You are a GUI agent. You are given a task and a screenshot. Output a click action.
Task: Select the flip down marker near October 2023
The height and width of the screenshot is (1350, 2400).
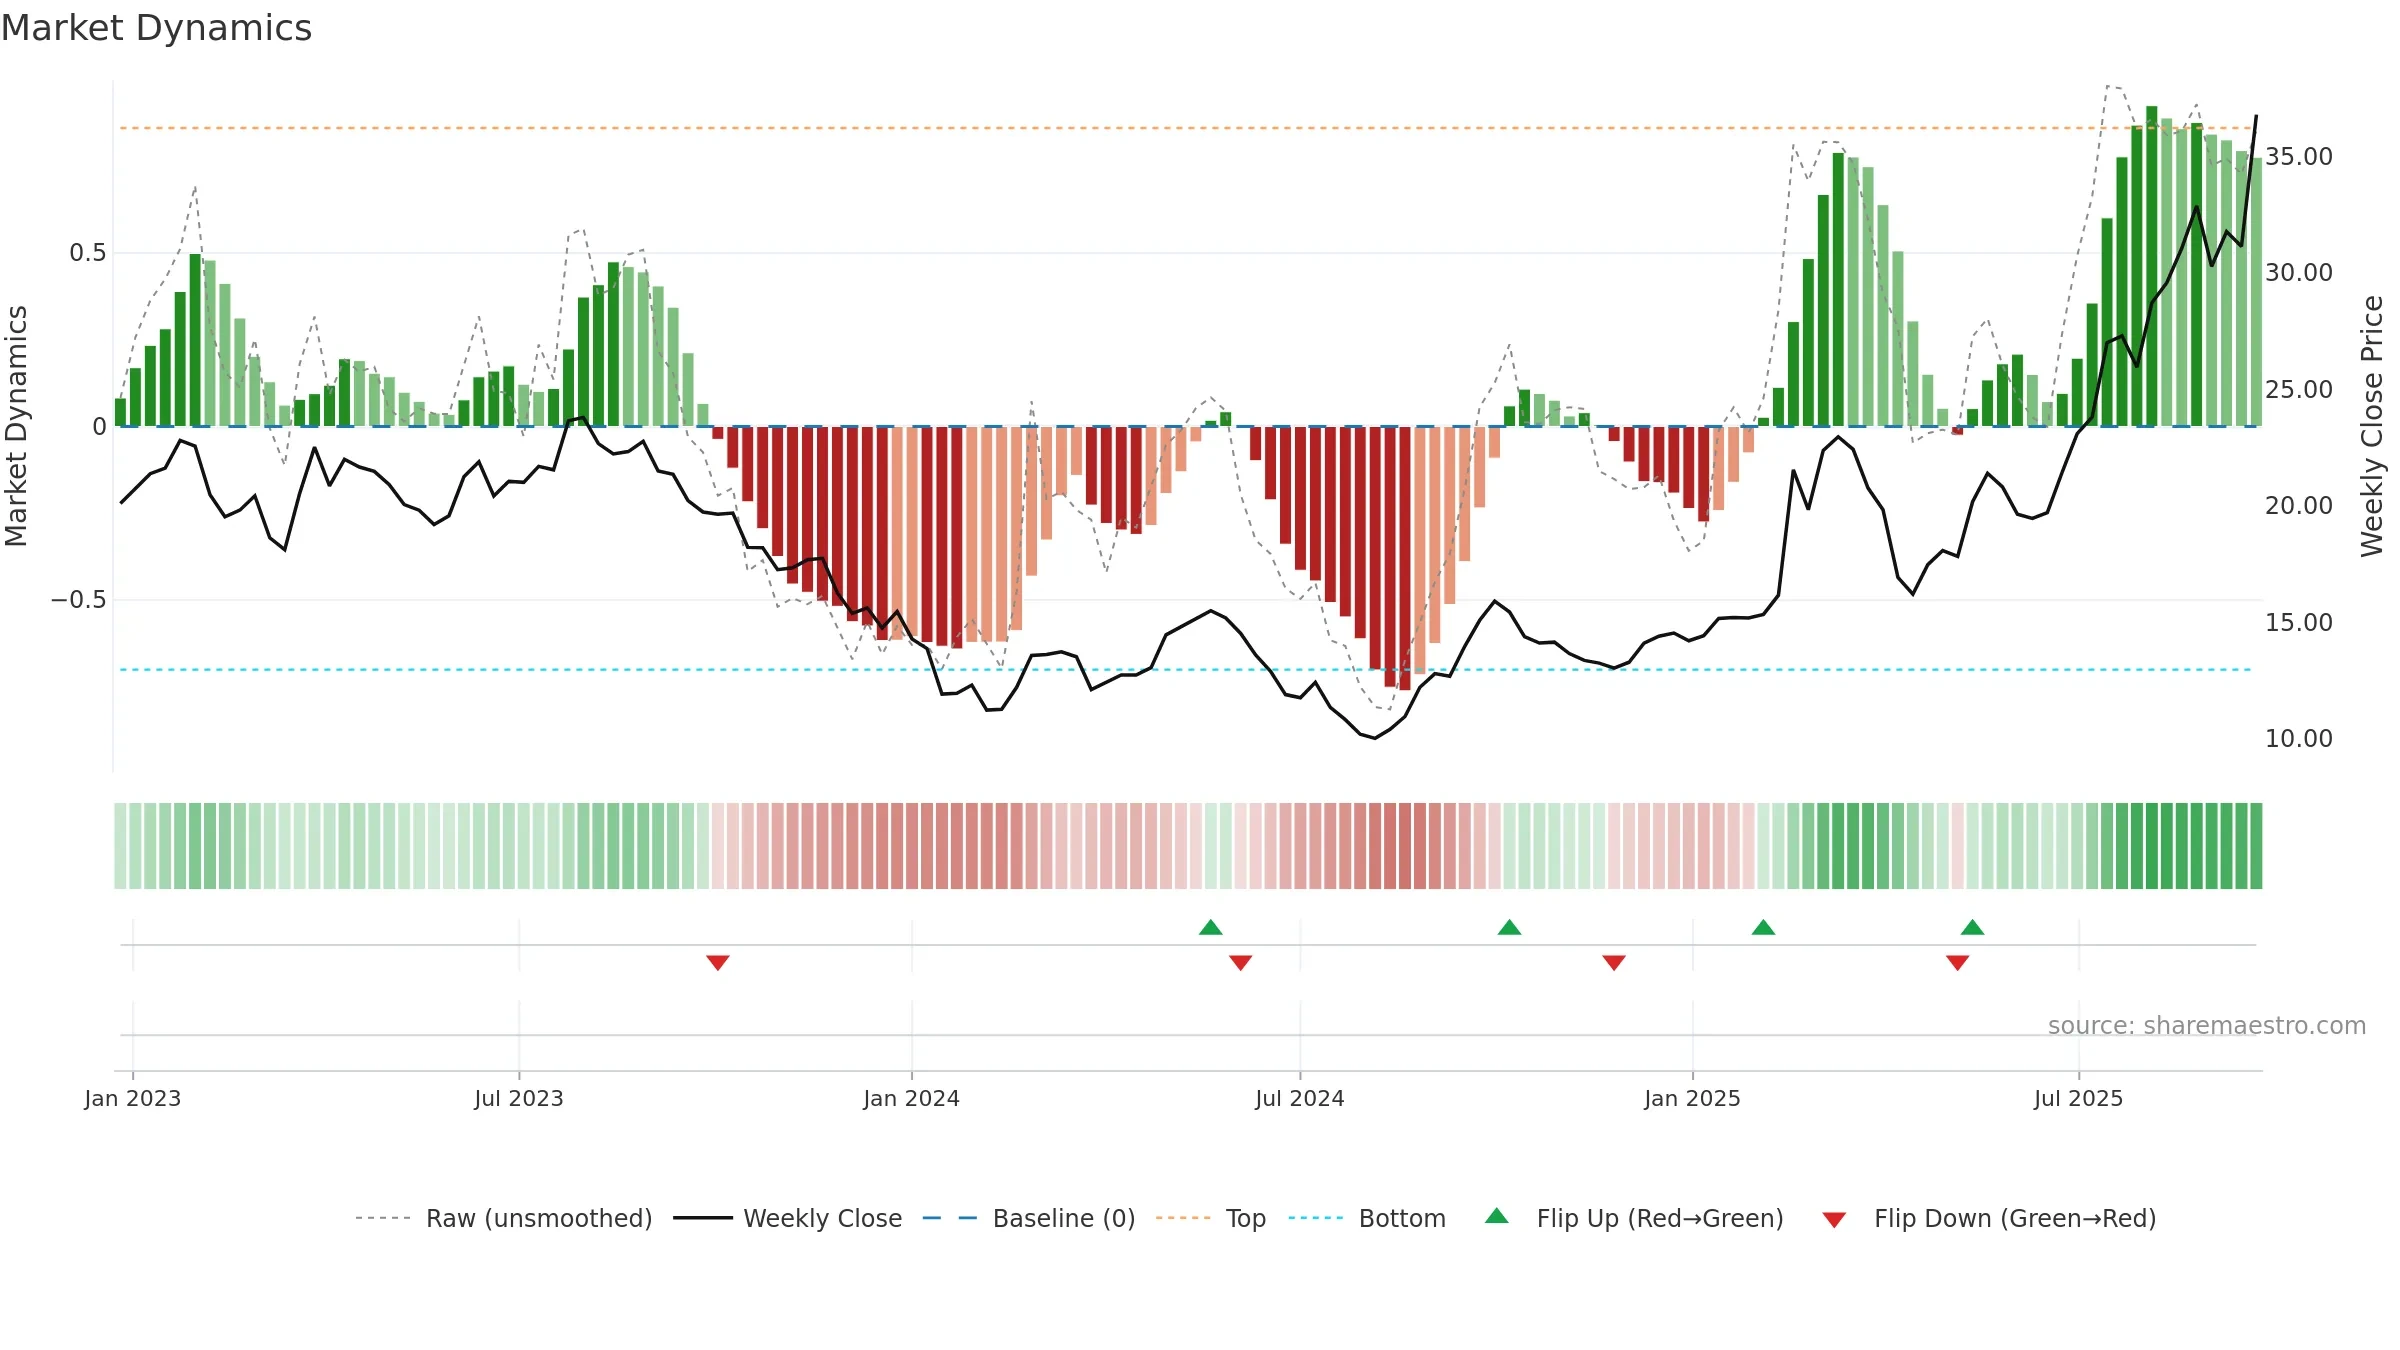coord(718,962)
